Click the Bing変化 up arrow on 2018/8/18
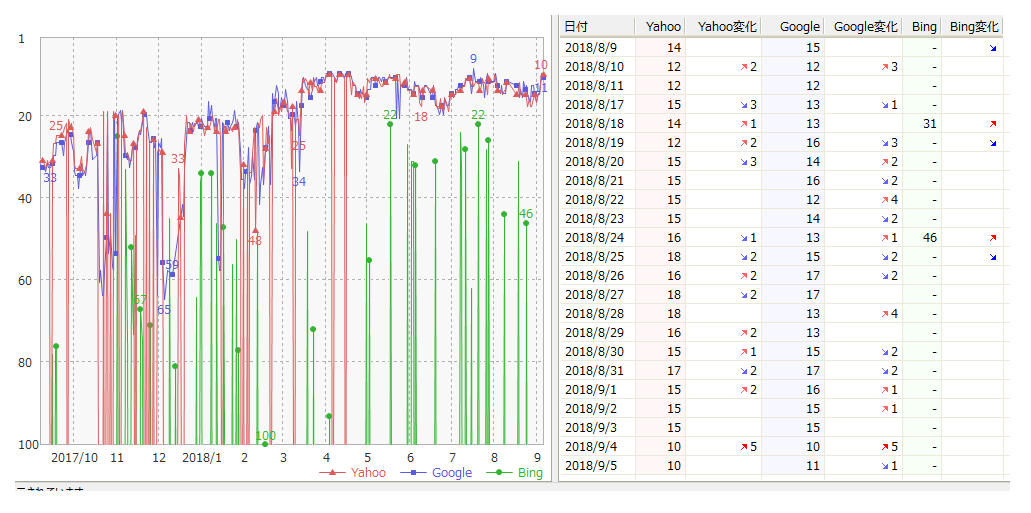Screen dimensions: 1031x513 [x=993, y=124]
